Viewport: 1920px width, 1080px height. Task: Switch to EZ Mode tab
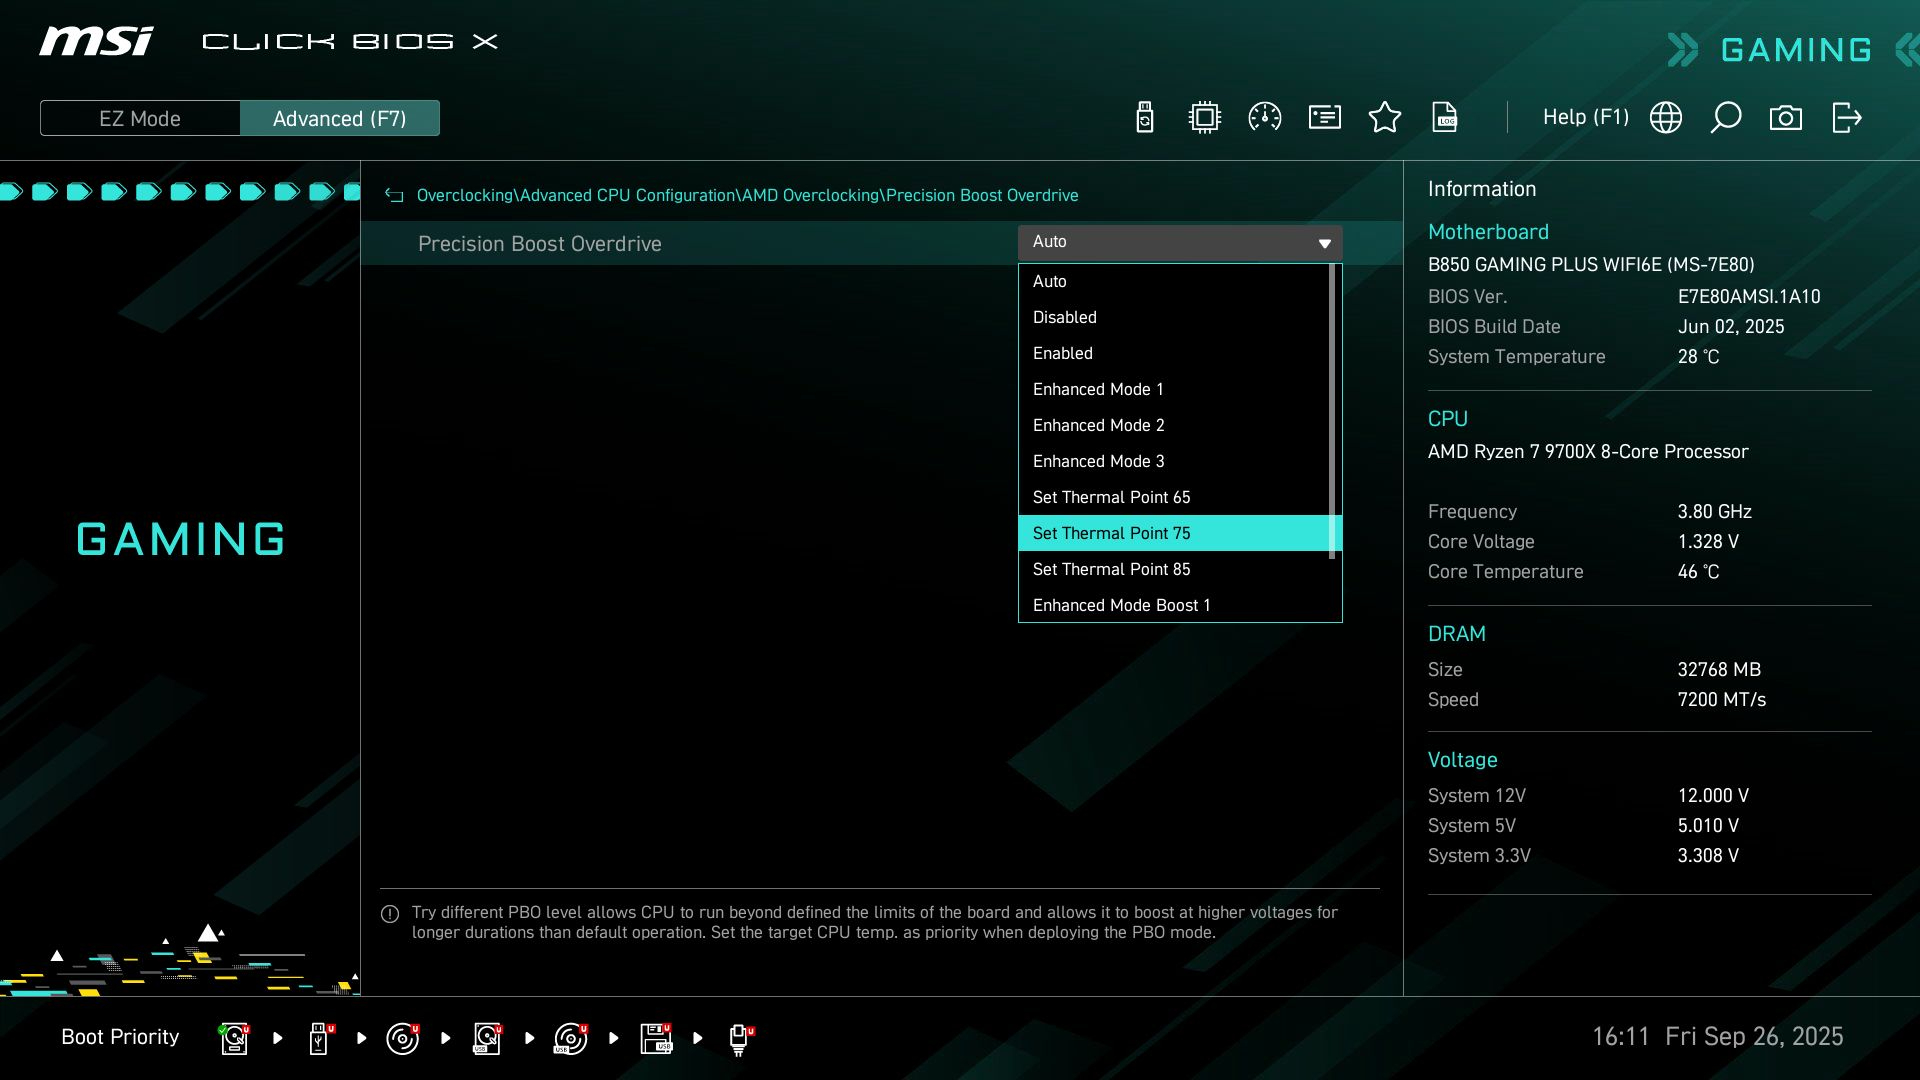point(140,118)
